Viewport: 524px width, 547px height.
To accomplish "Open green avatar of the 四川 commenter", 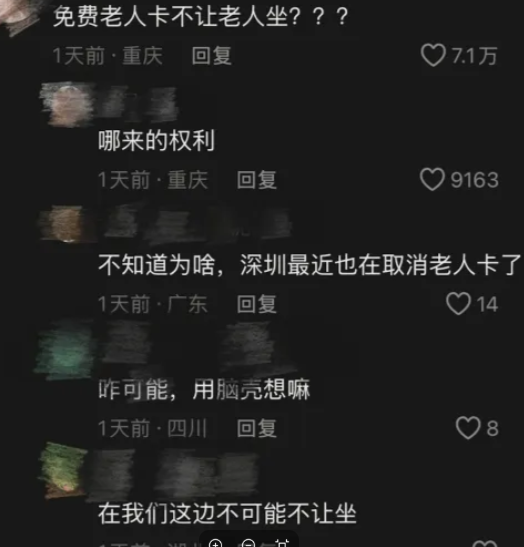I will point(65,351).
